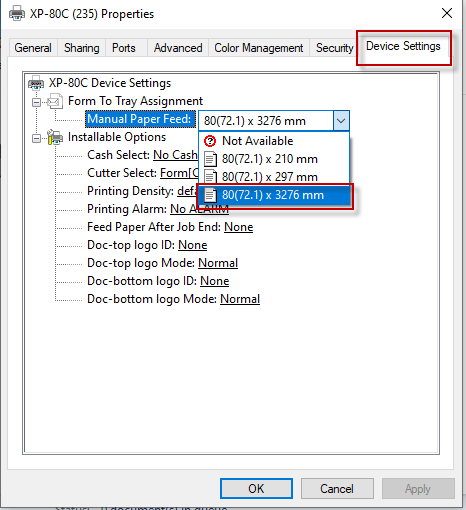Select the Feed Paper After Job End label
The width and height of the screenshot is (466, 510).
[x=154, y=227]
